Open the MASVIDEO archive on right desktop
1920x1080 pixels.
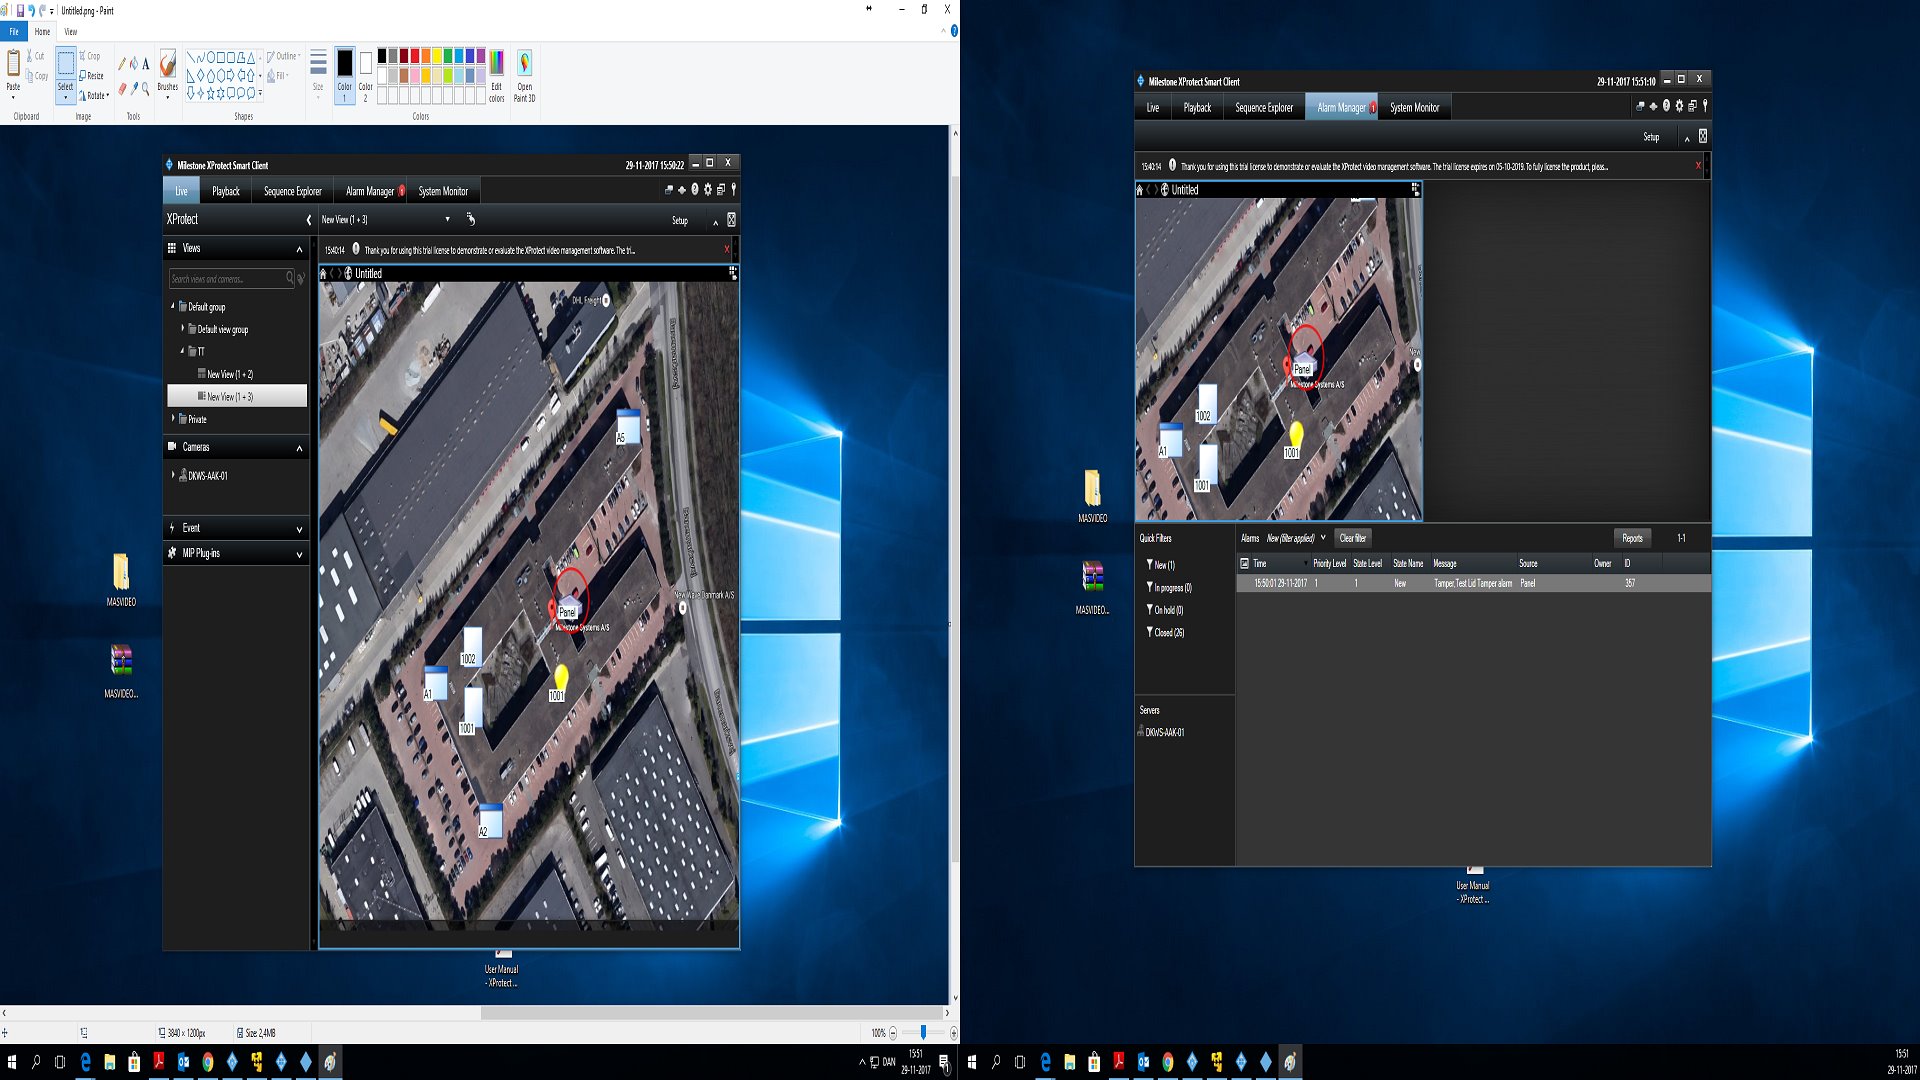pyautogui.click(x=1092, y=588)
